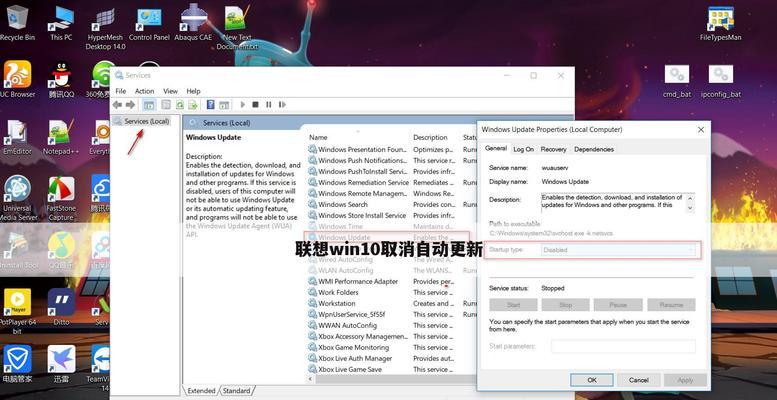This screenshot has height=400, width=777.
Task: Switch to the Log On tab
Action: coord(523,149)
